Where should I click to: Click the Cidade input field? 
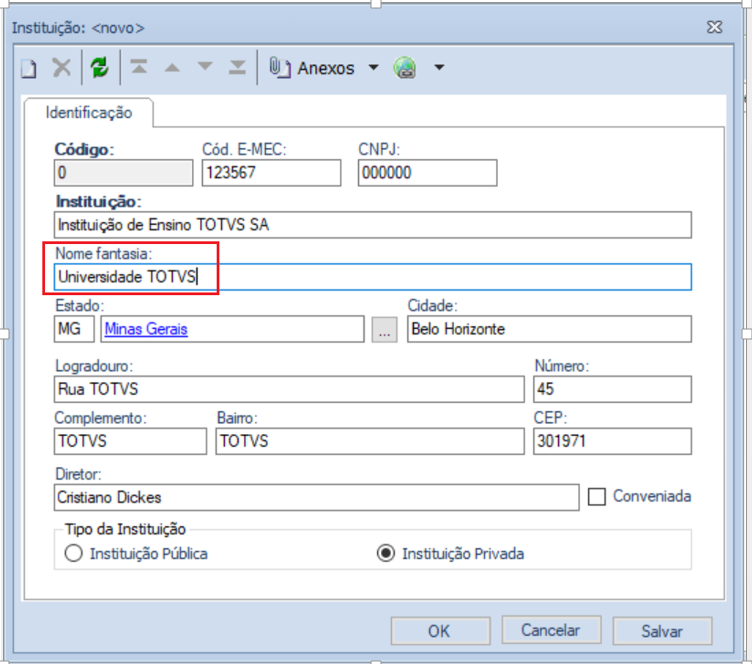(549, 329)
